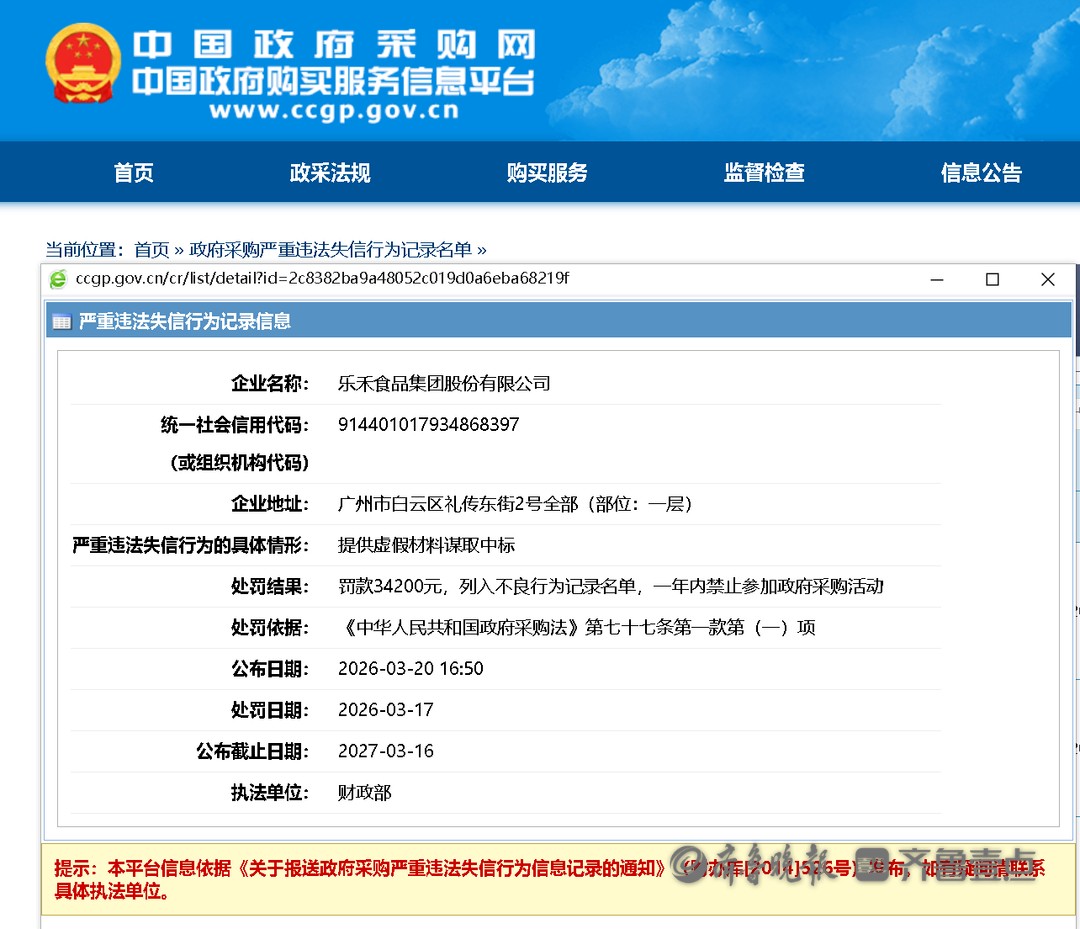Navigate to 信息公告 in the top menu

(x=981, y=173)
